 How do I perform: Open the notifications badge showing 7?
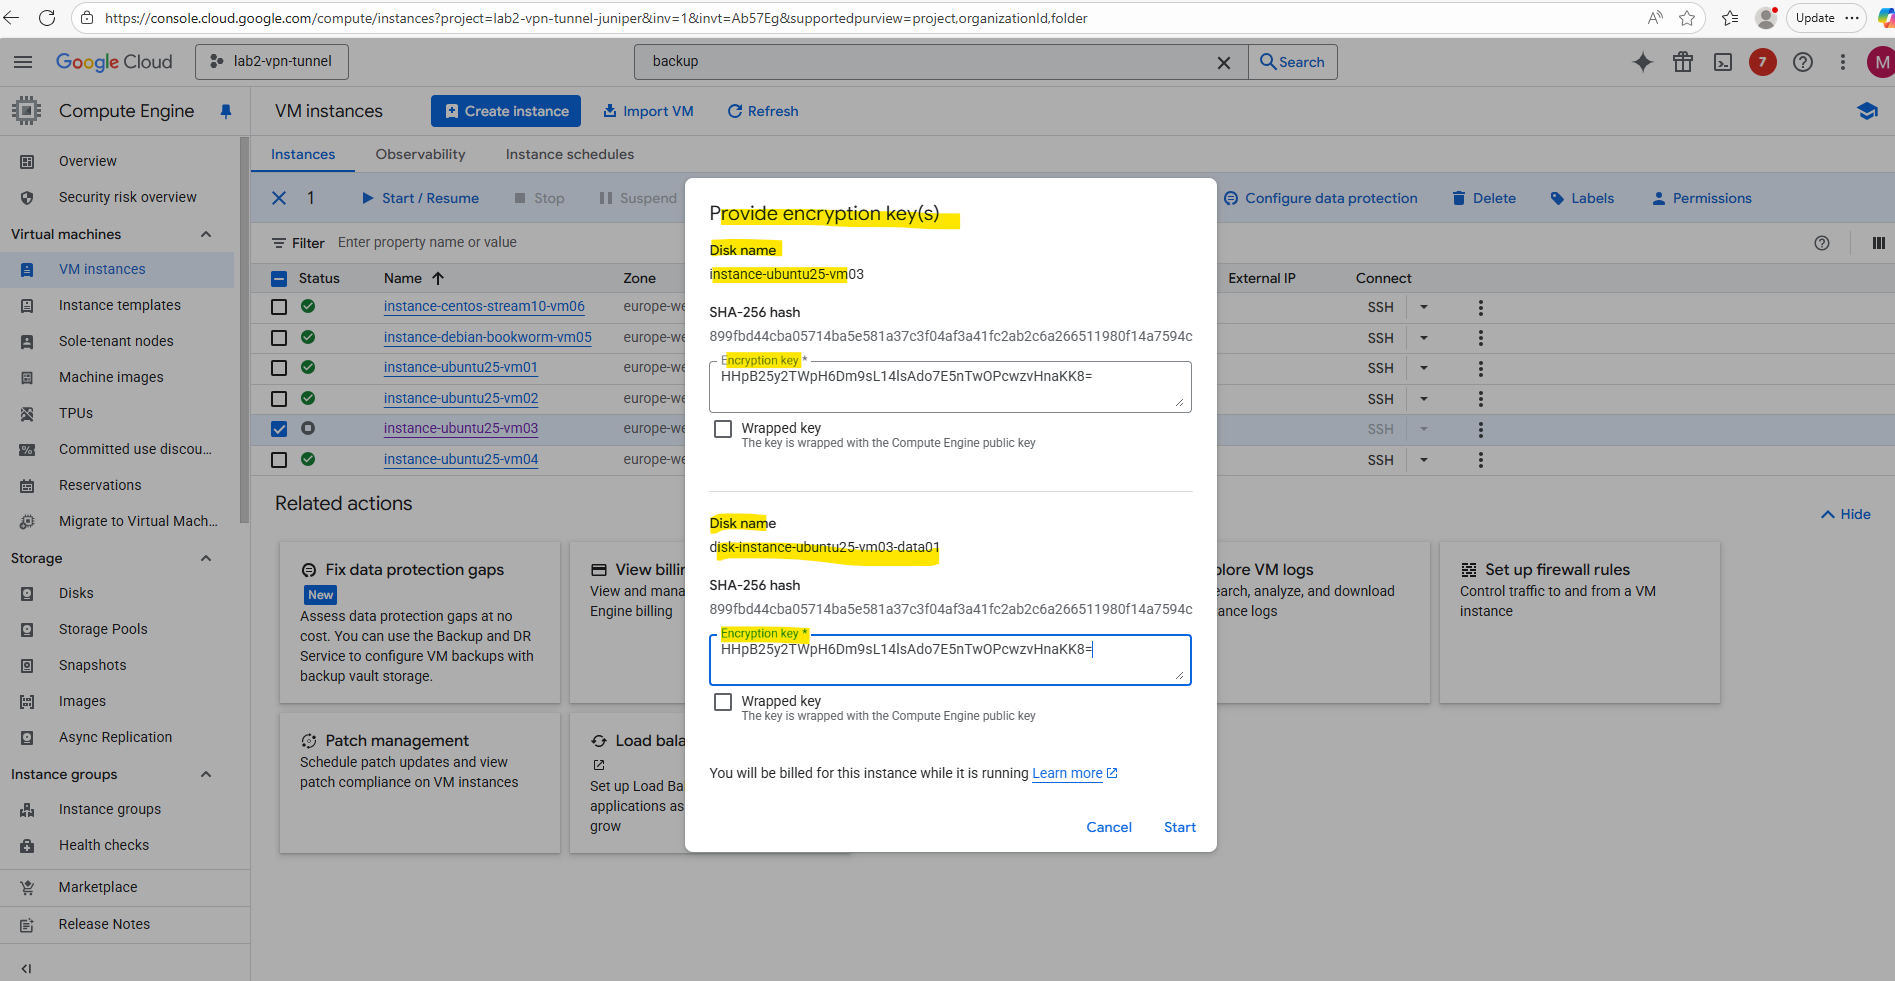1762,62
